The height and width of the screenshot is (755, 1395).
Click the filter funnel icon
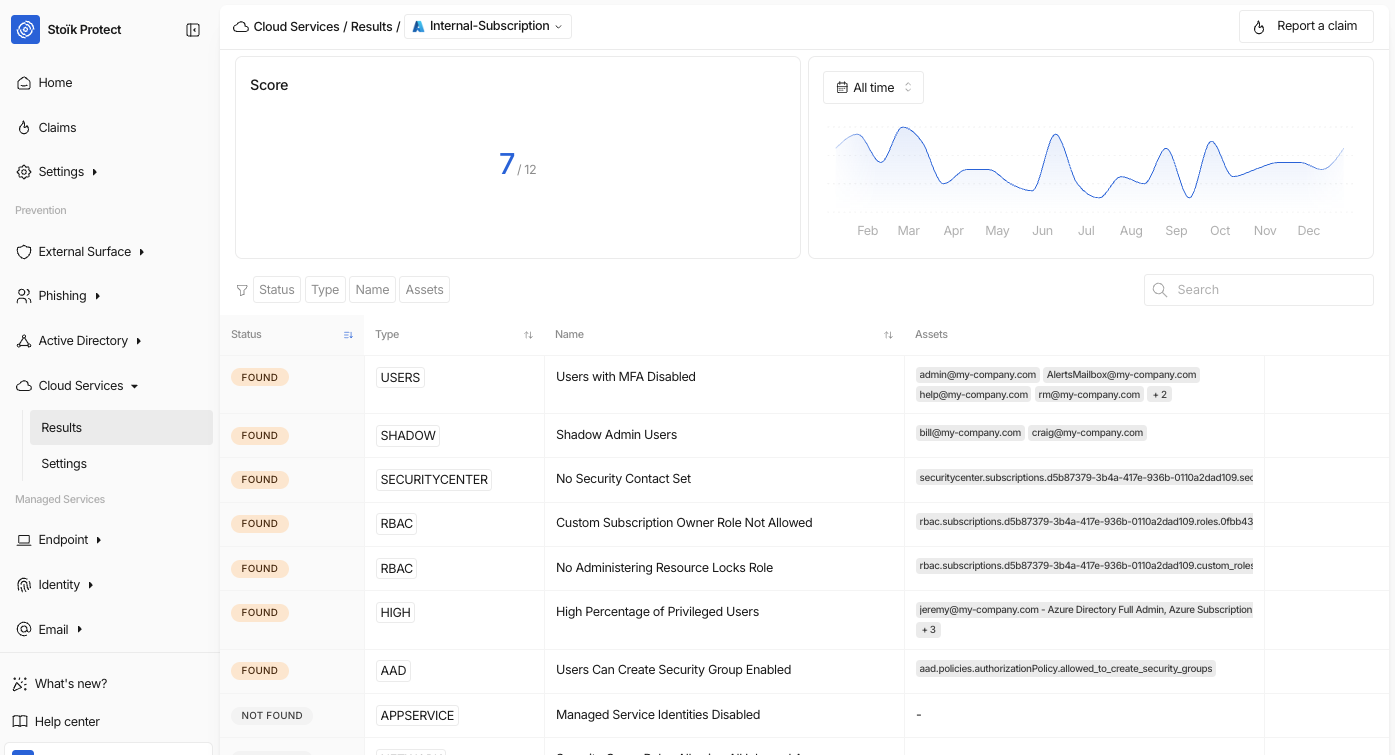click(242, 290)
